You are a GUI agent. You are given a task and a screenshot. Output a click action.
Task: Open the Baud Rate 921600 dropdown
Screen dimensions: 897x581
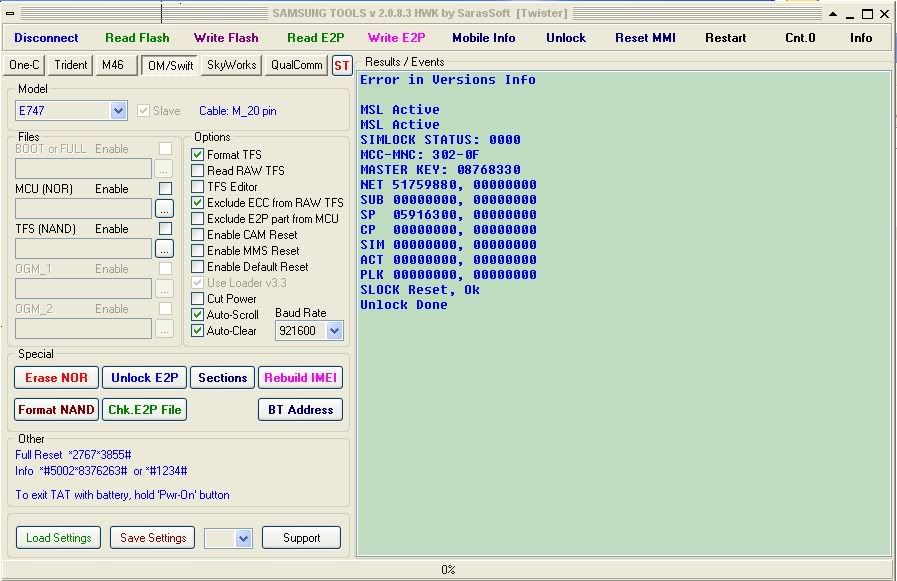(x=335, y=331)
